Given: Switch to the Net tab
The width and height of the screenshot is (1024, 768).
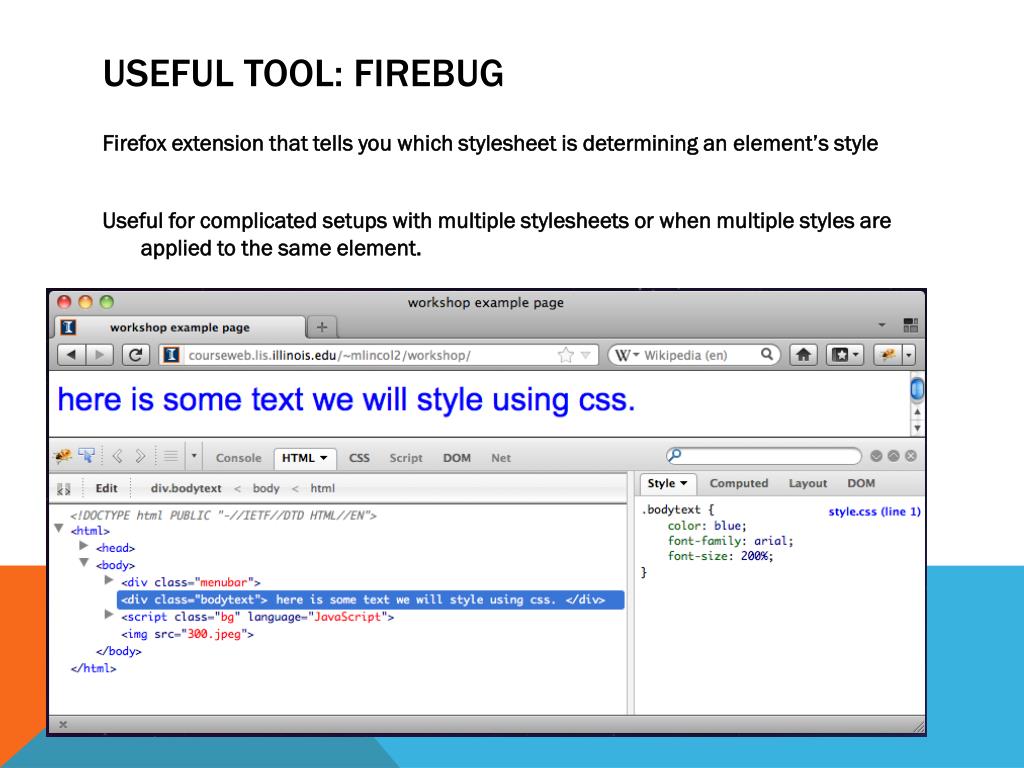Looking at the screenshot, I should click(501, 458).
